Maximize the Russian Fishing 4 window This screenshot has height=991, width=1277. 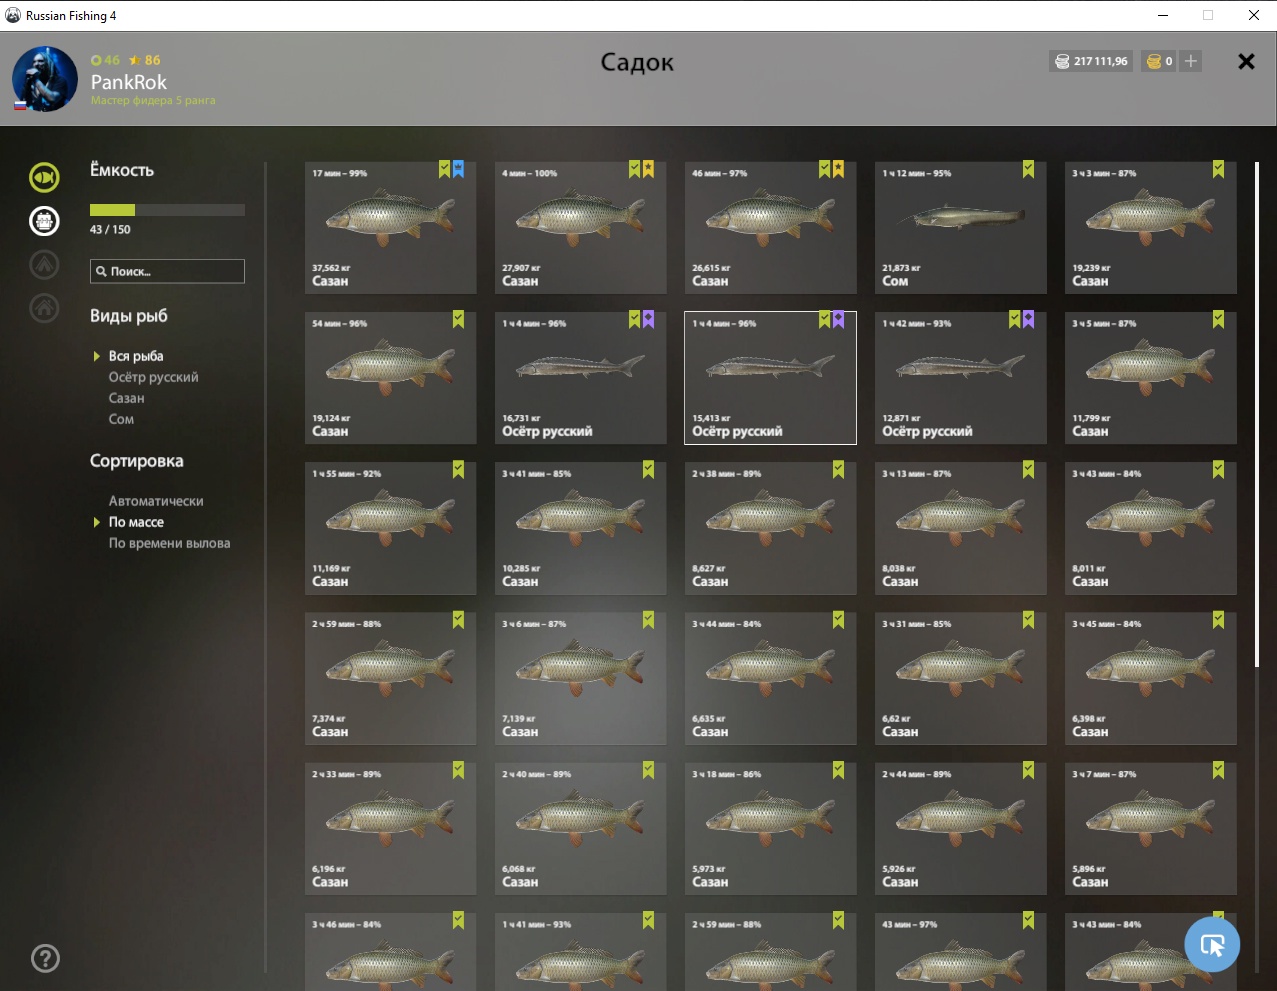pos(1208,15)
